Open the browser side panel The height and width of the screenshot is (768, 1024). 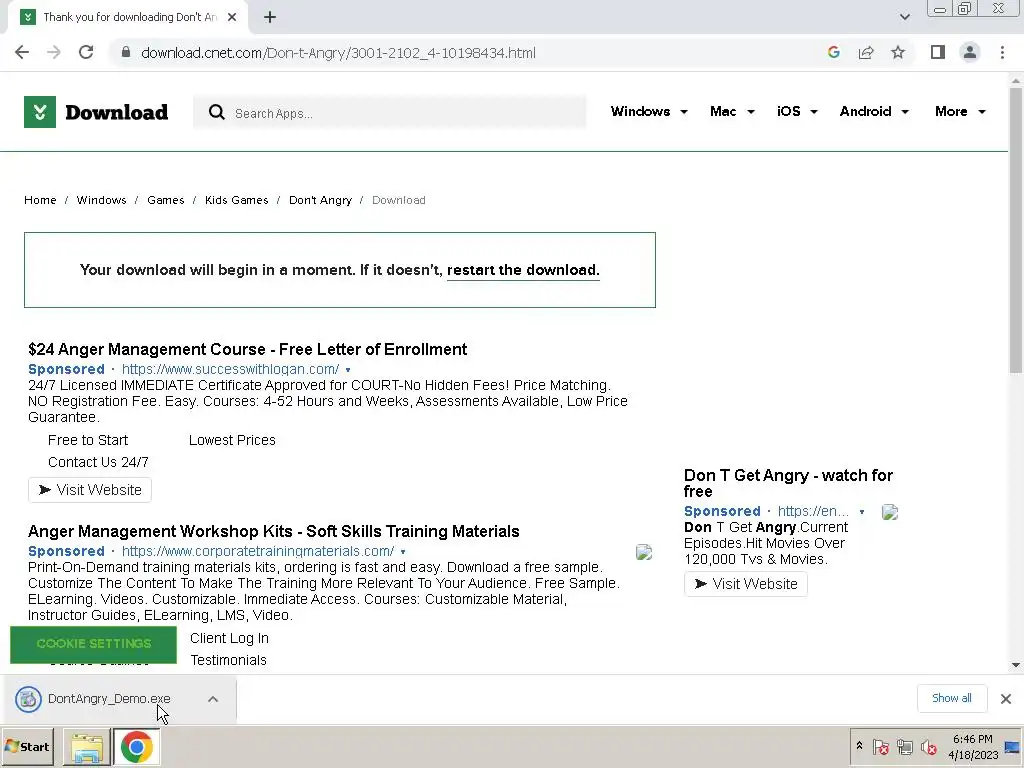tap(938, 52)
